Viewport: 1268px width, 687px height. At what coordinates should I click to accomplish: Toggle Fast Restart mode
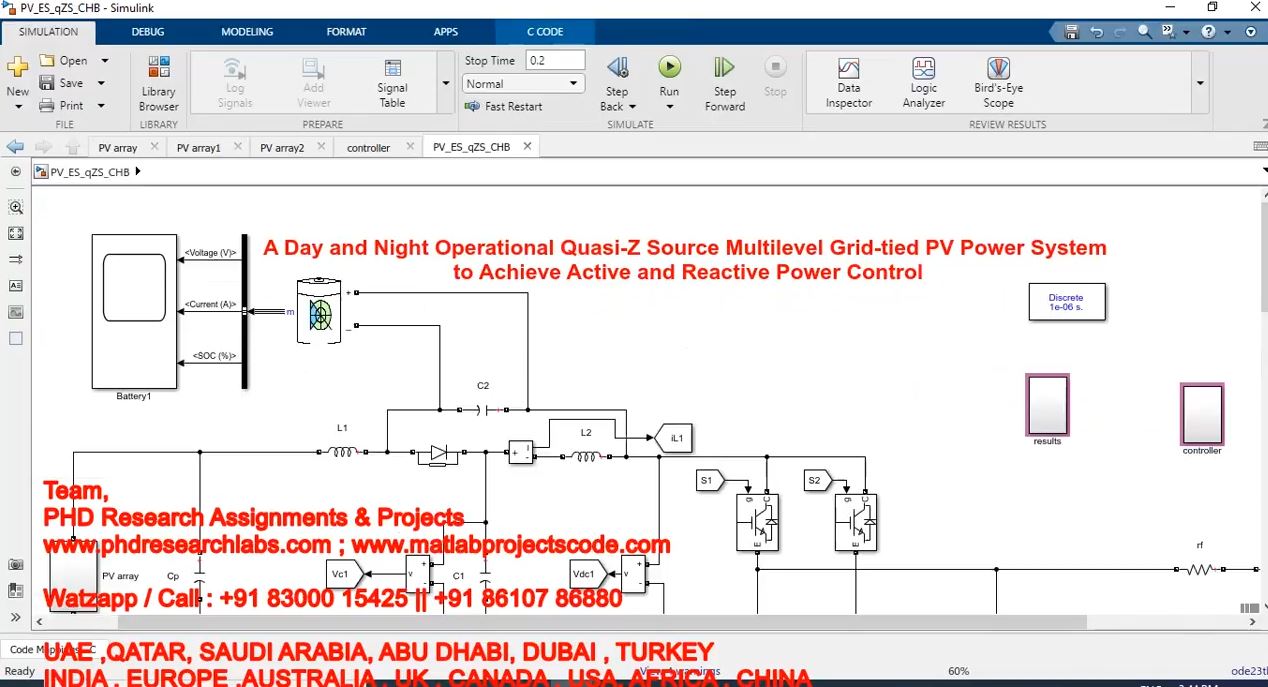coord(504,106)
